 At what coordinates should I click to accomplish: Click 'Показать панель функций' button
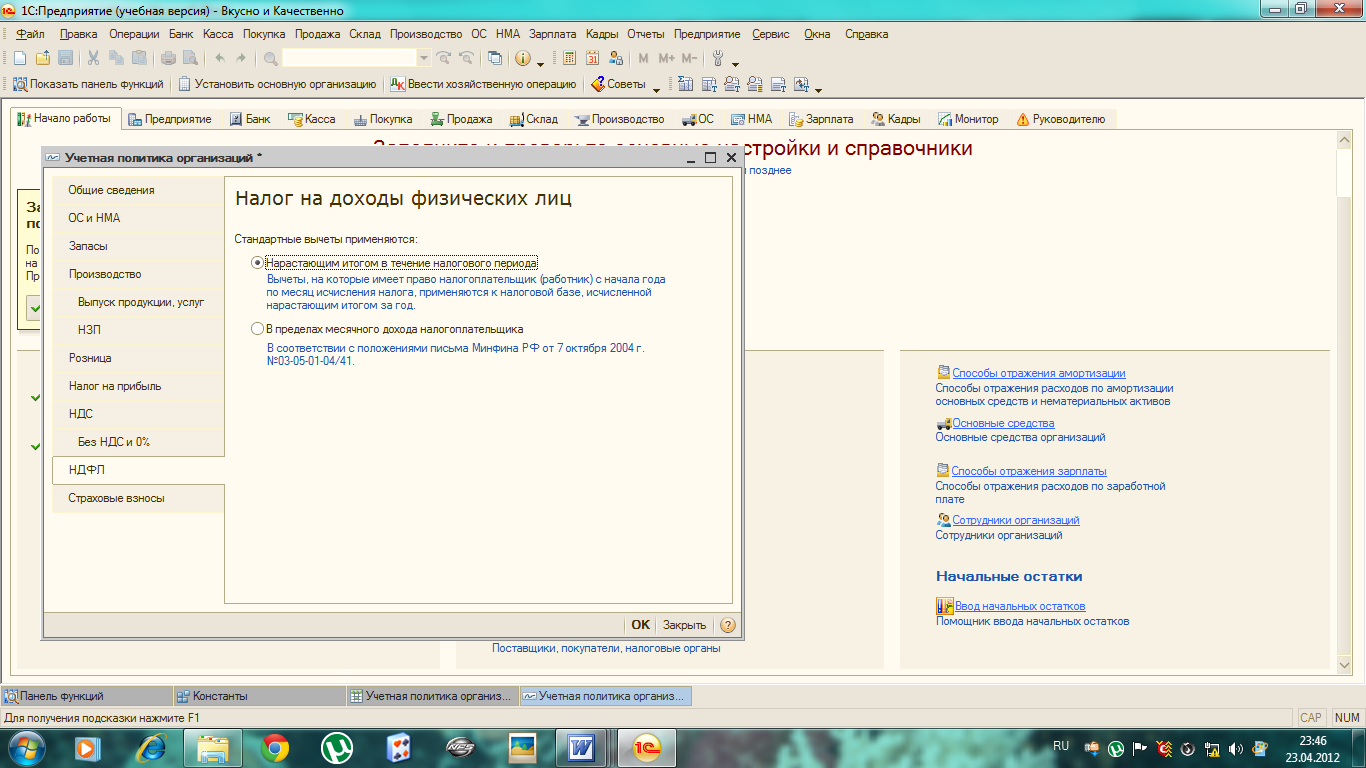point(88,84)
